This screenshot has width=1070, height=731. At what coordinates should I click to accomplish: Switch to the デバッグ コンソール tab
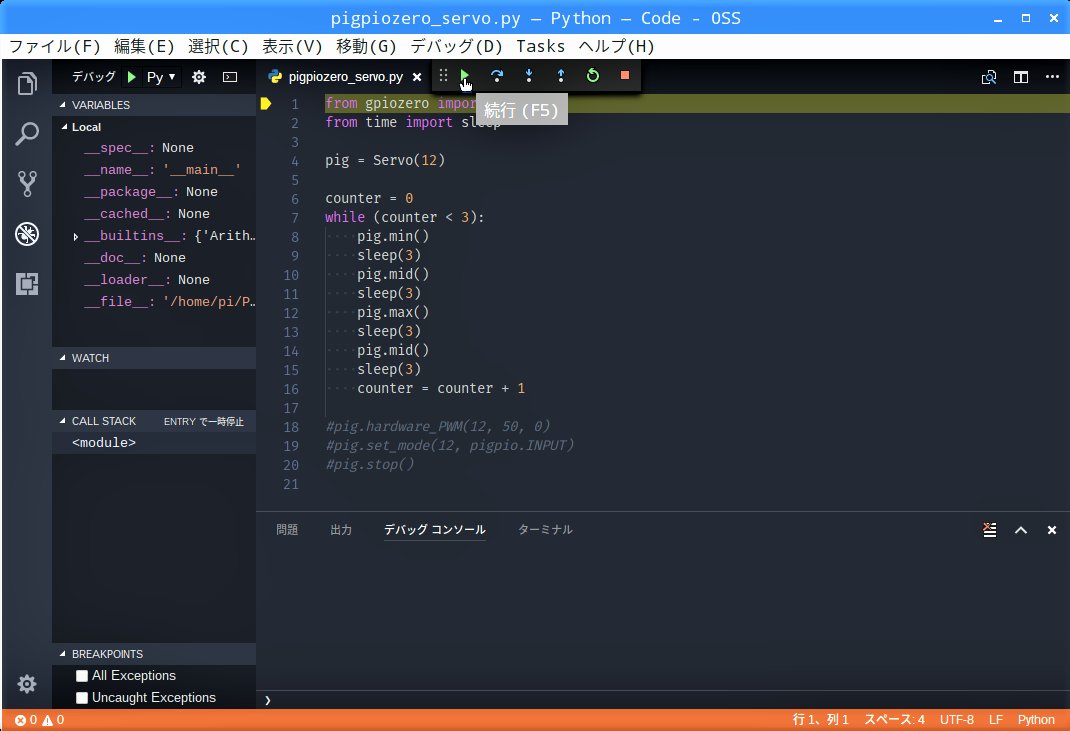pyautogui.click(x=435, y=530)
